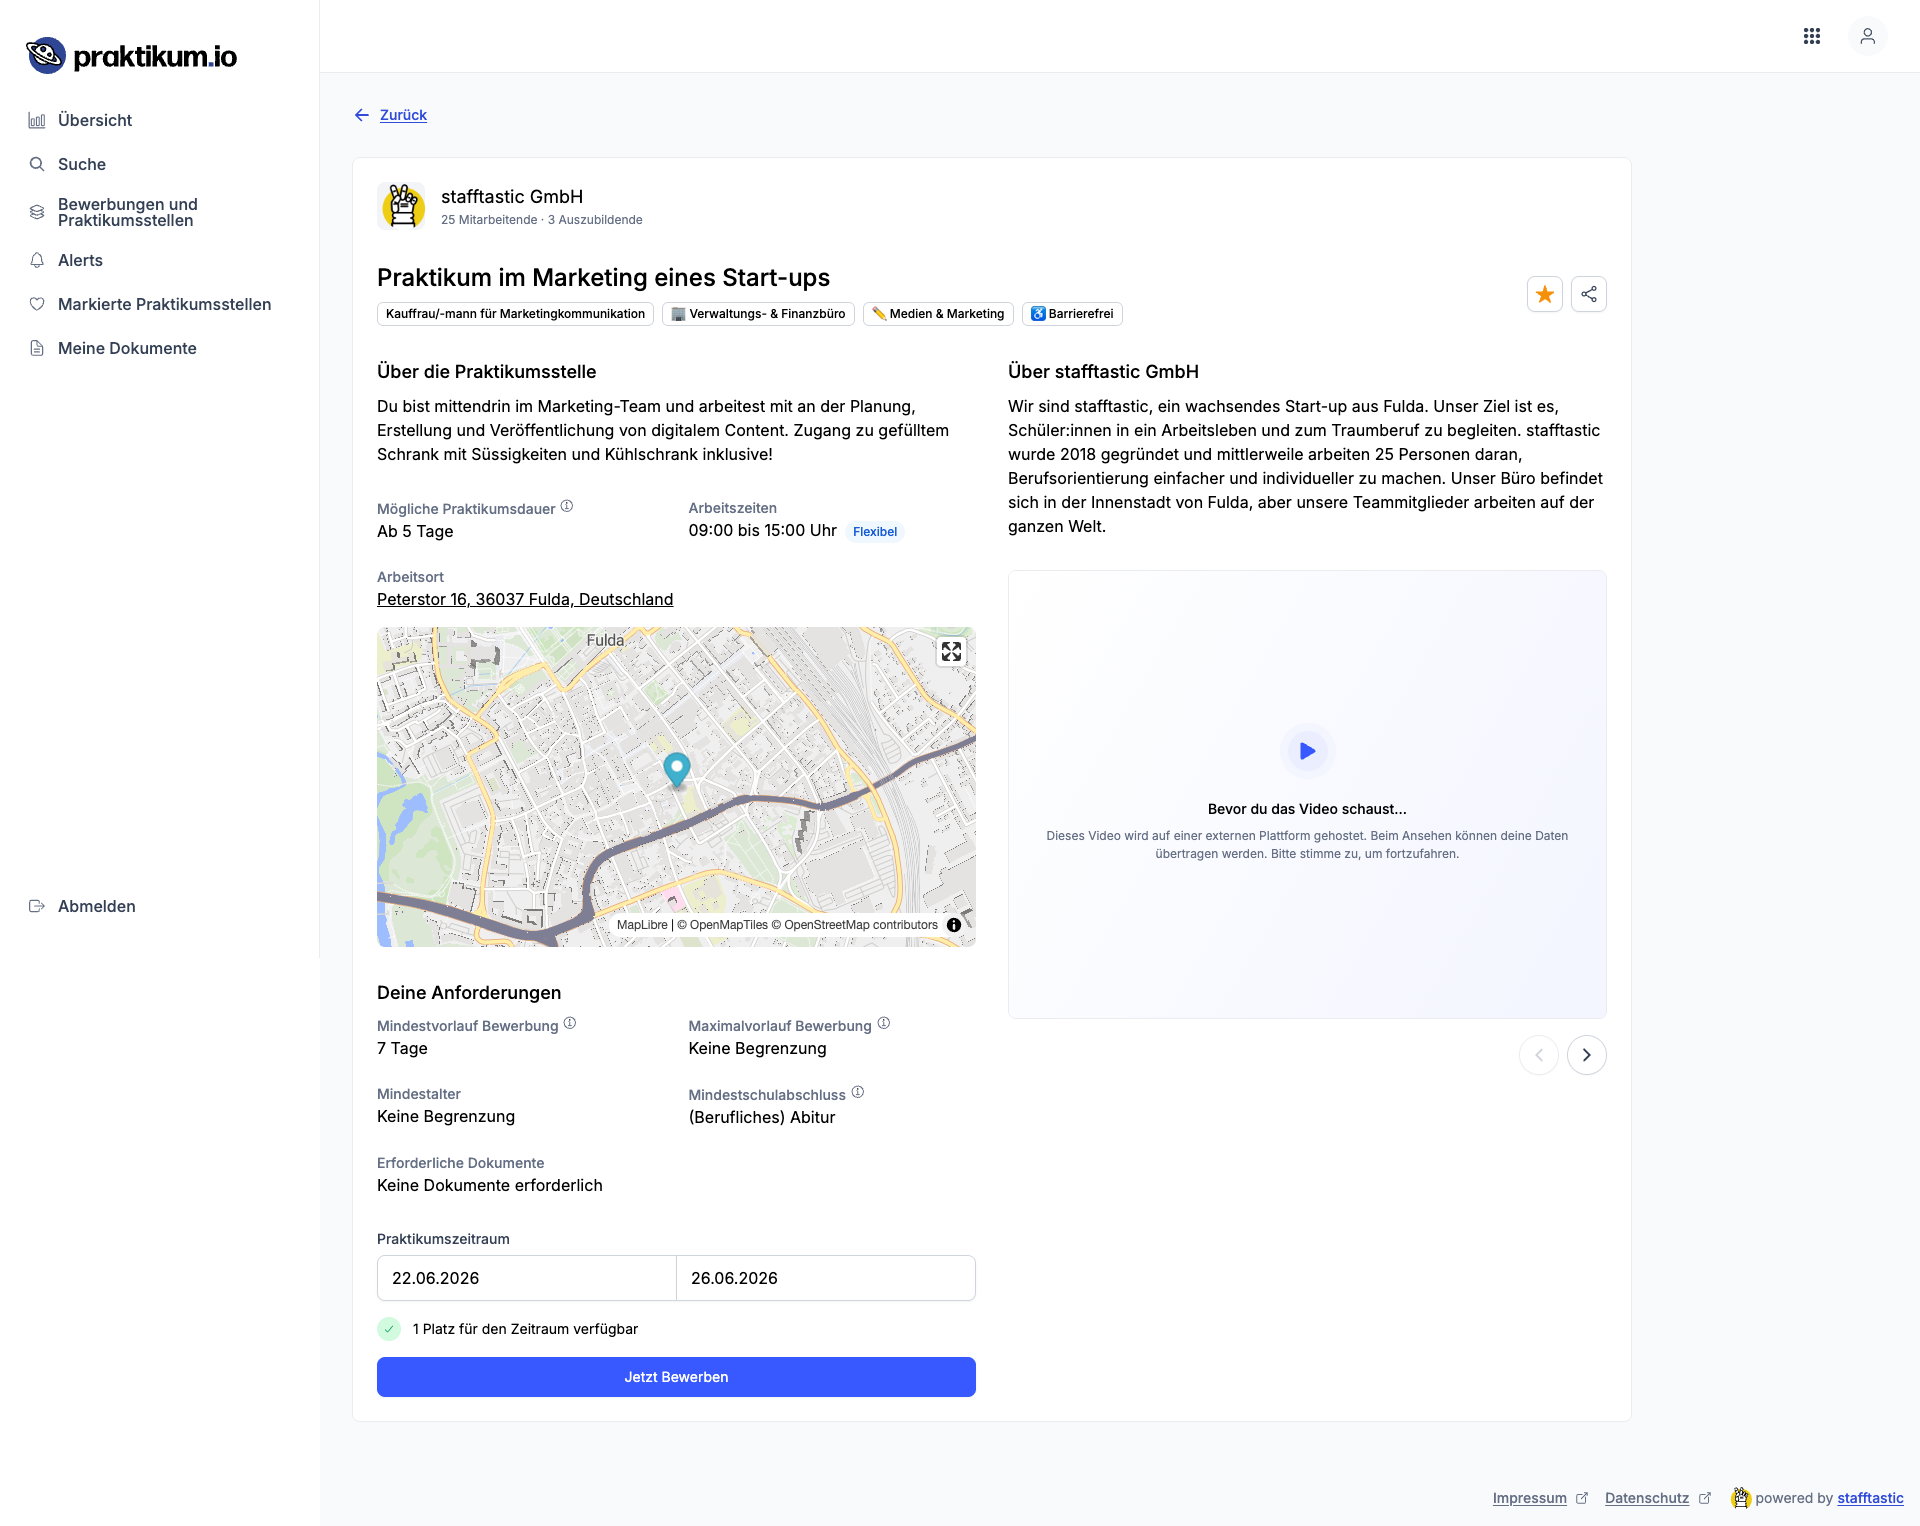This screenshot has height=1526, width=1920.
Task: Go back via Zurück link
Action: pos(403,115)
